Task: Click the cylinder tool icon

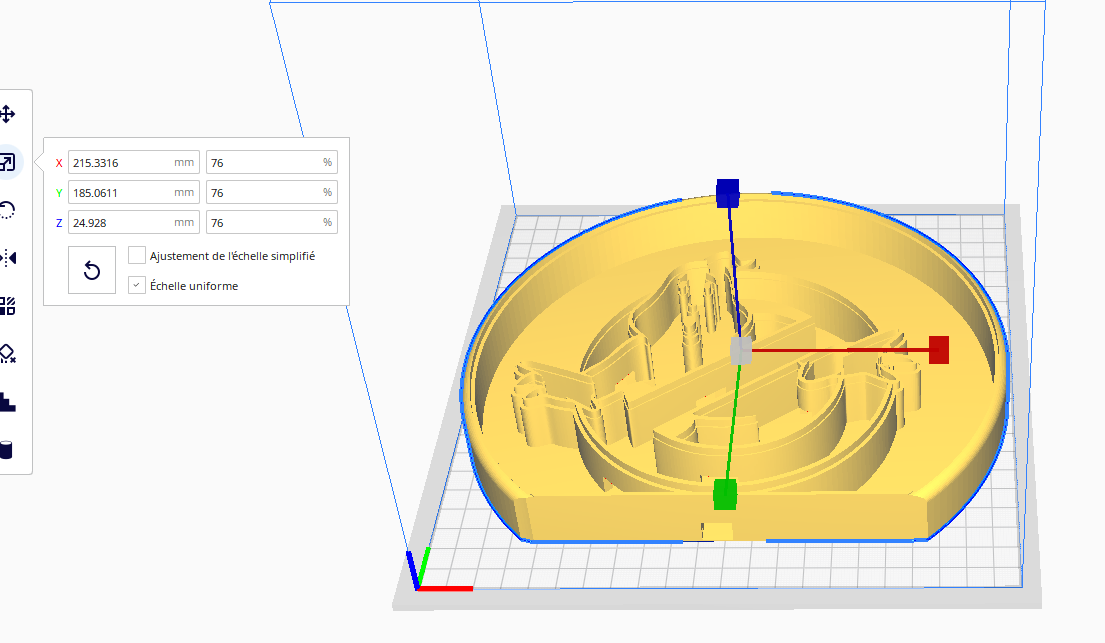Action: click(x=7, y=449)
